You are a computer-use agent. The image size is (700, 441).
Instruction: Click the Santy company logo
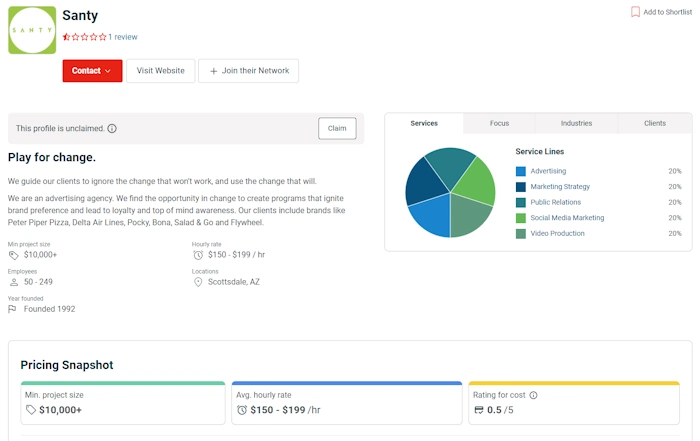[32, 30]
